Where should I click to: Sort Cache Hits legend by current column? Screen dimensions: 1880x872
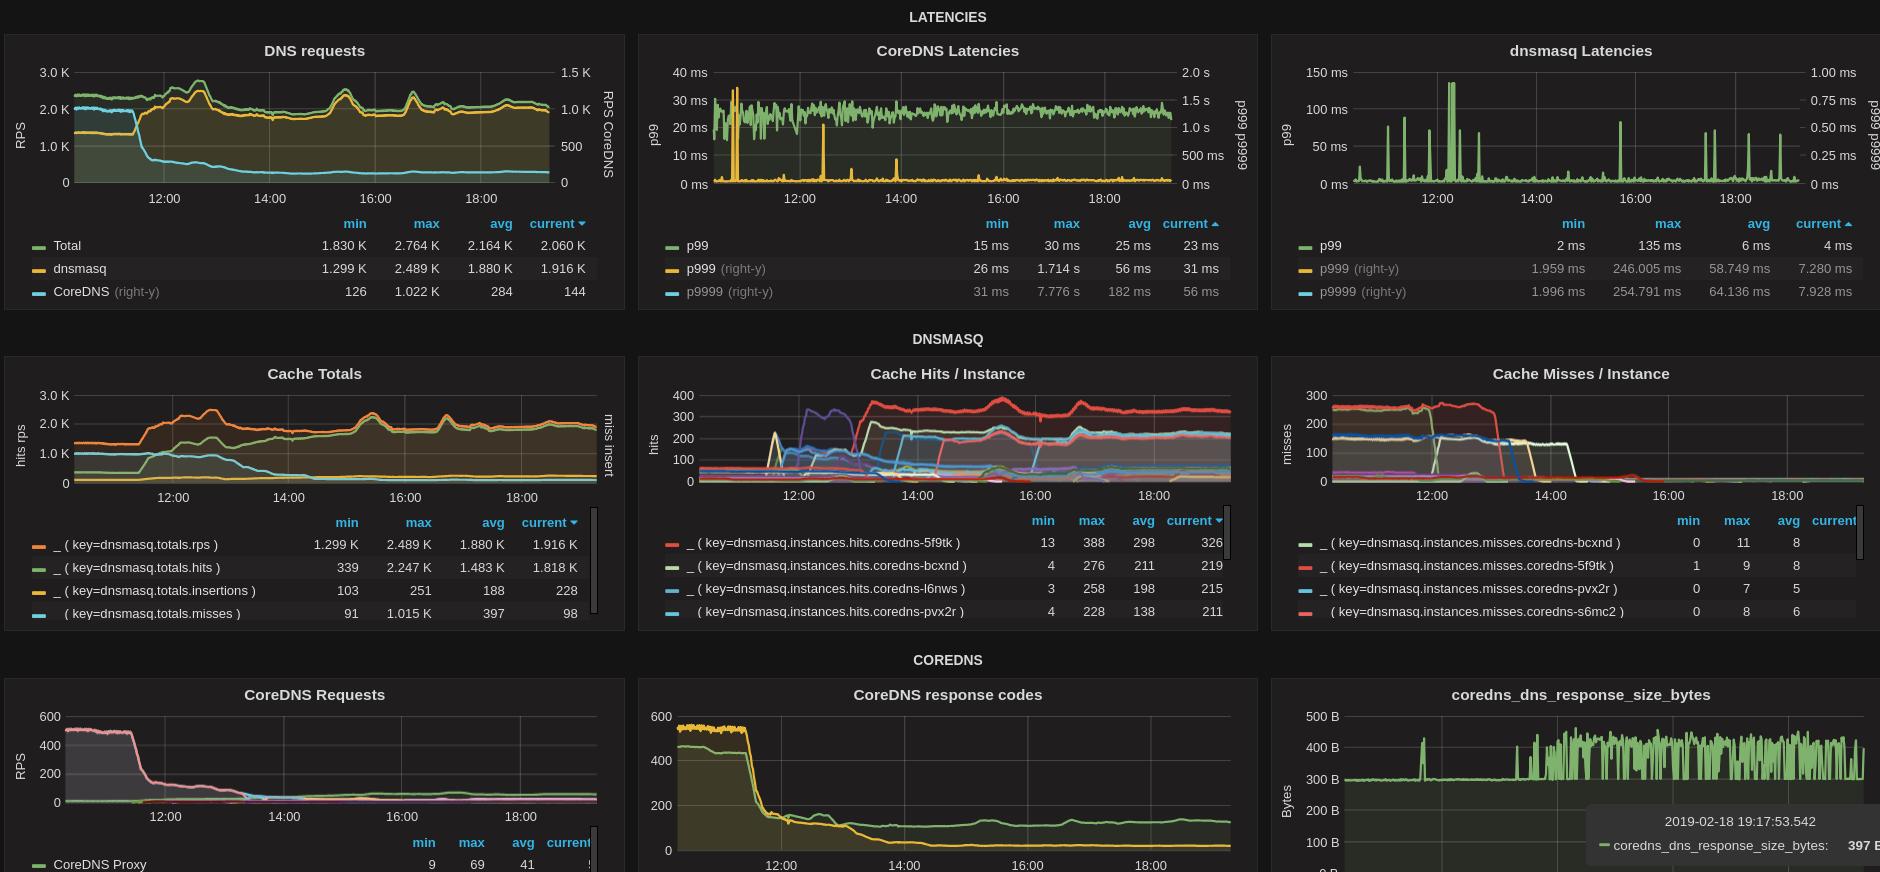click(x=1194, y=521)
